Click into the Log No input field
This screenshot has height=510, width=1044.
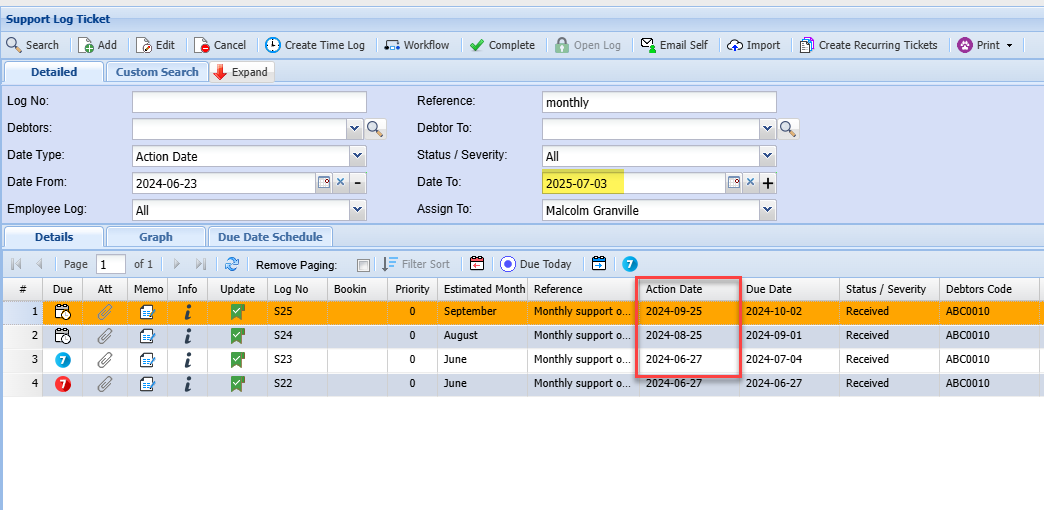click(x=249, y=102)
